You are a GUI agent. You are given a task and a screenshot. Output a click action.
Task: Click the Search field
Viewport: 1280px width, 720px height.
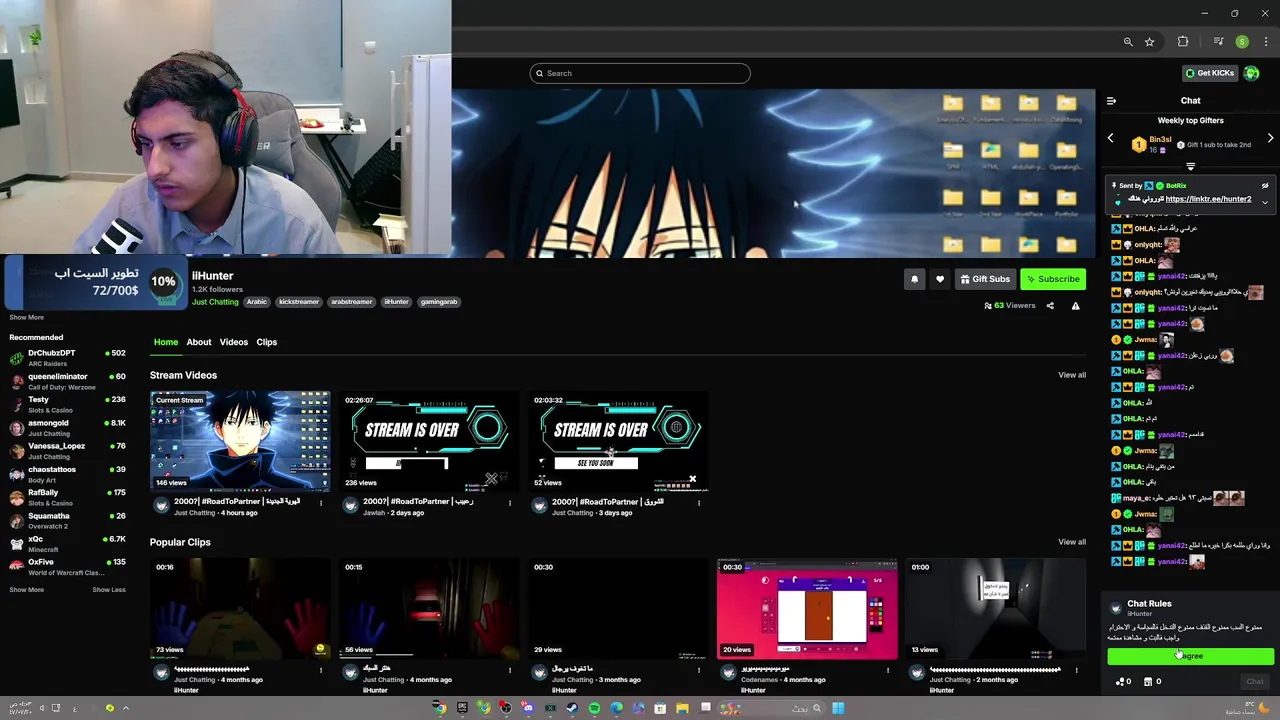tap(640, 73)
